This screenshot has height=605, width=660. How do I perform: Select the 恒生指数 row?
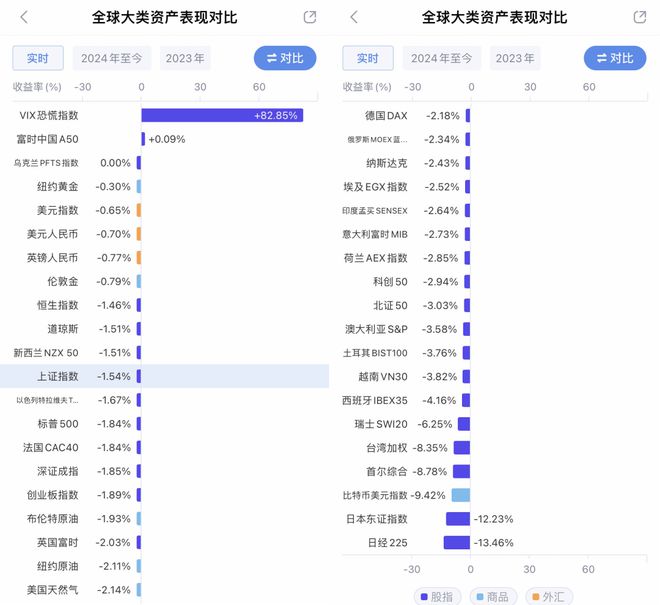pos(165,305)
